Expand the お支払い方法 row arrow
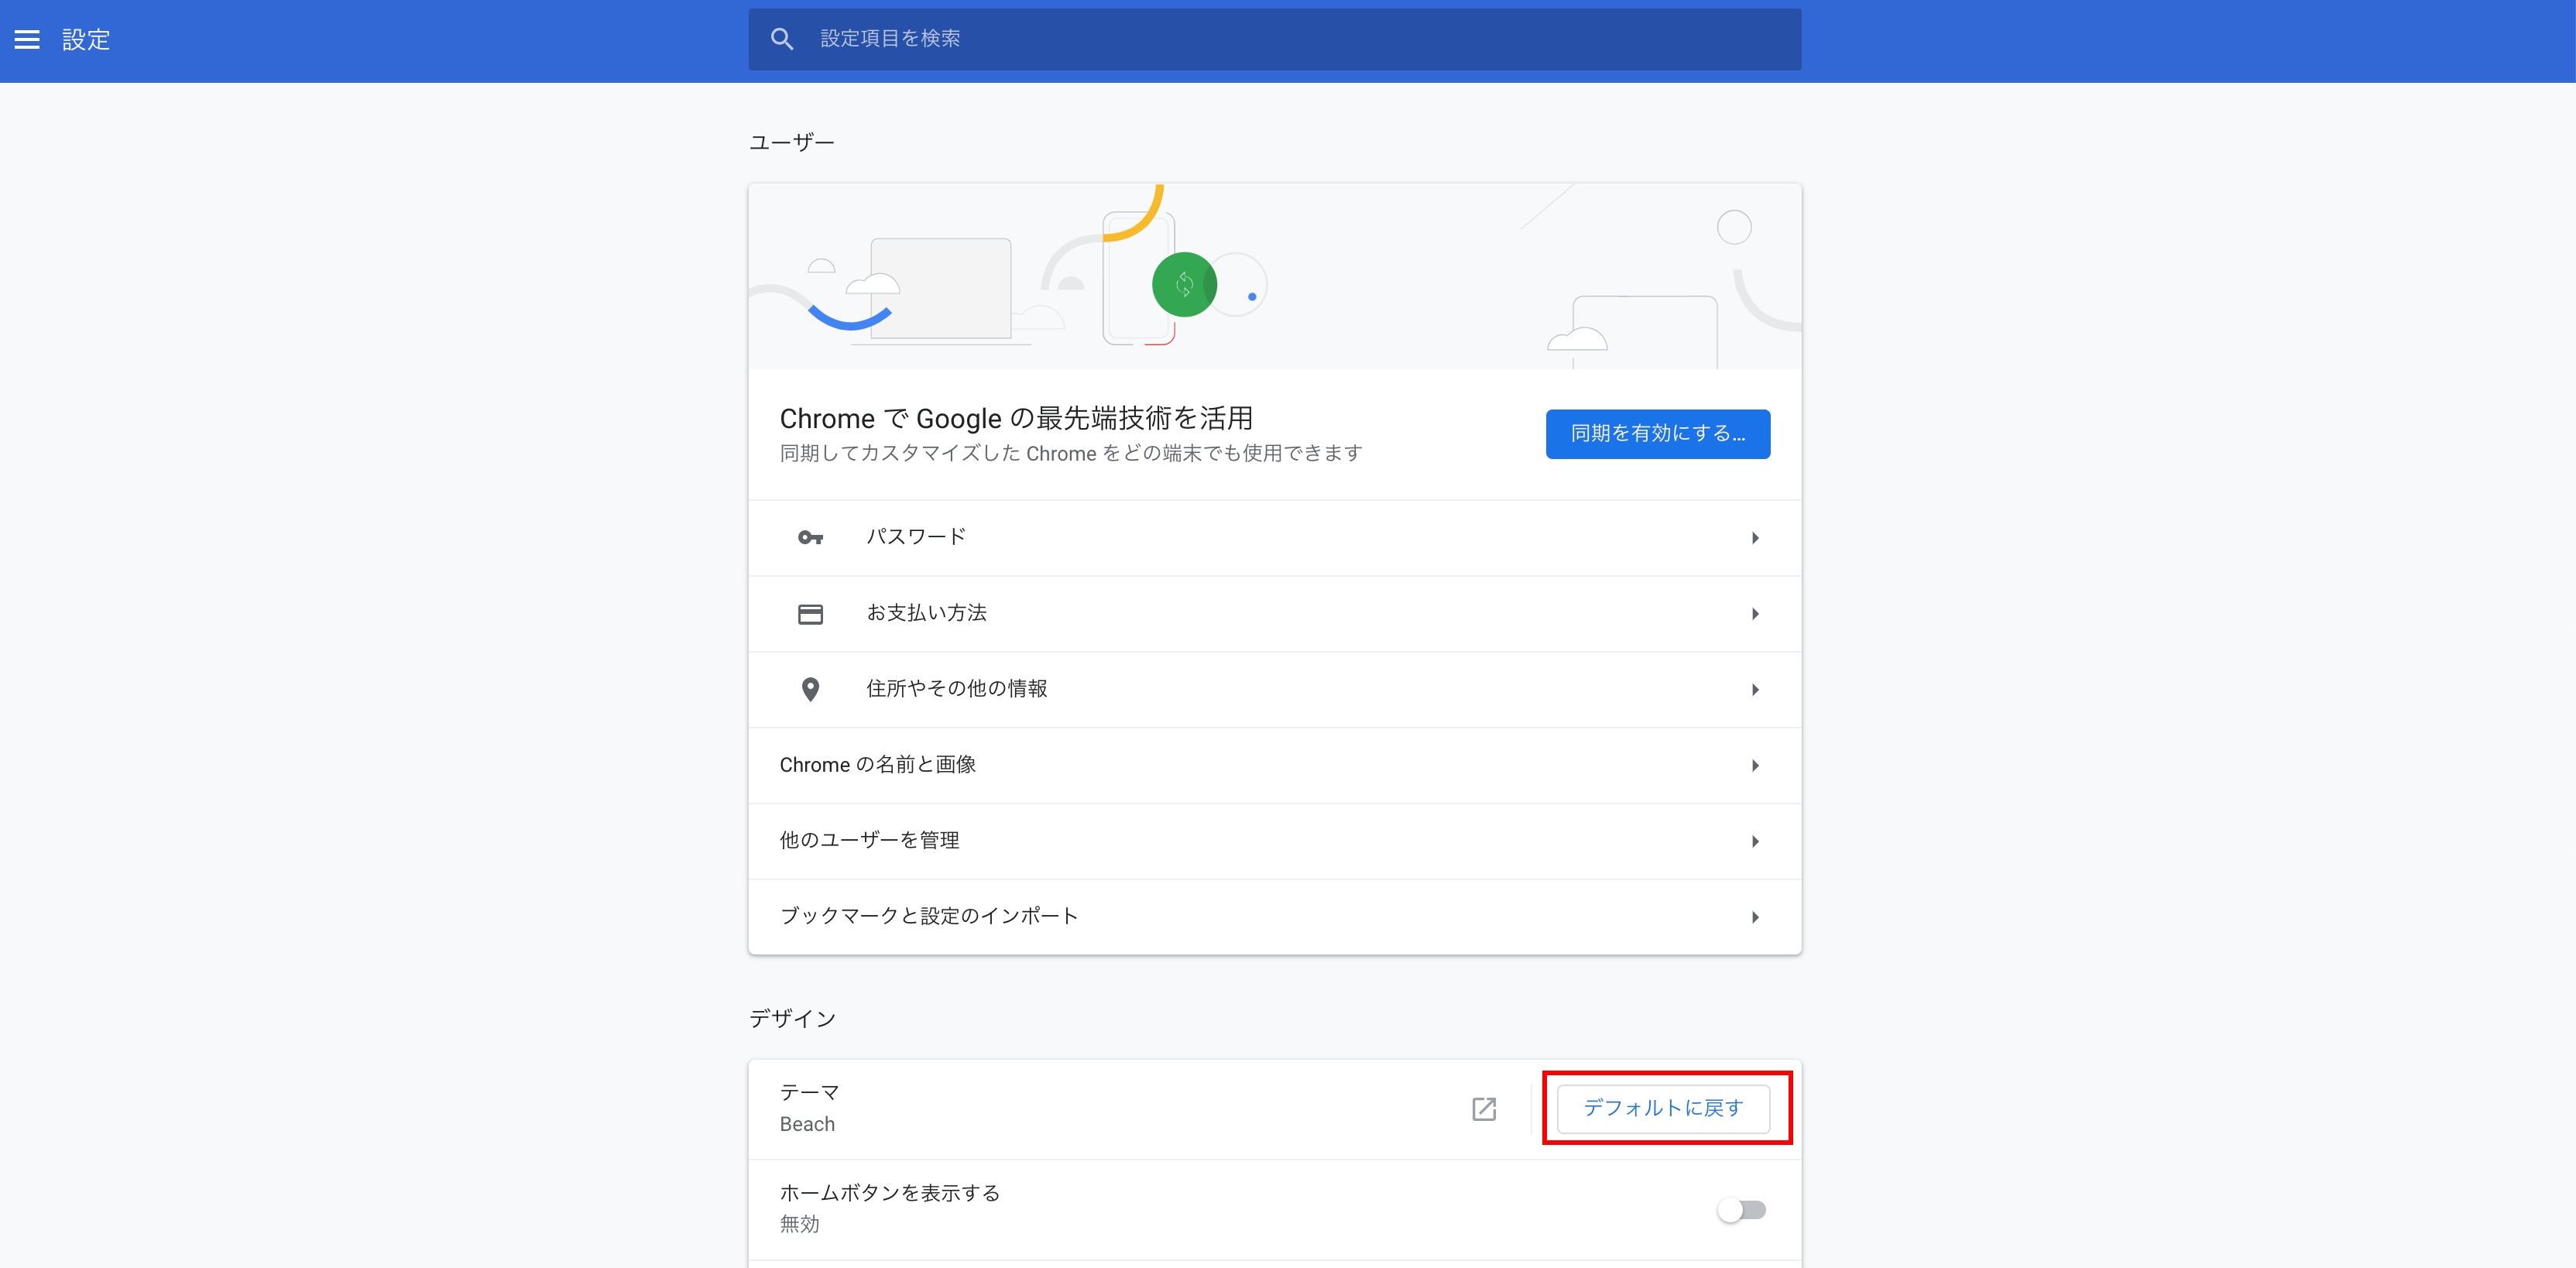The height and width of the screenshot is (1268, 2576). tap(1755, 614)
